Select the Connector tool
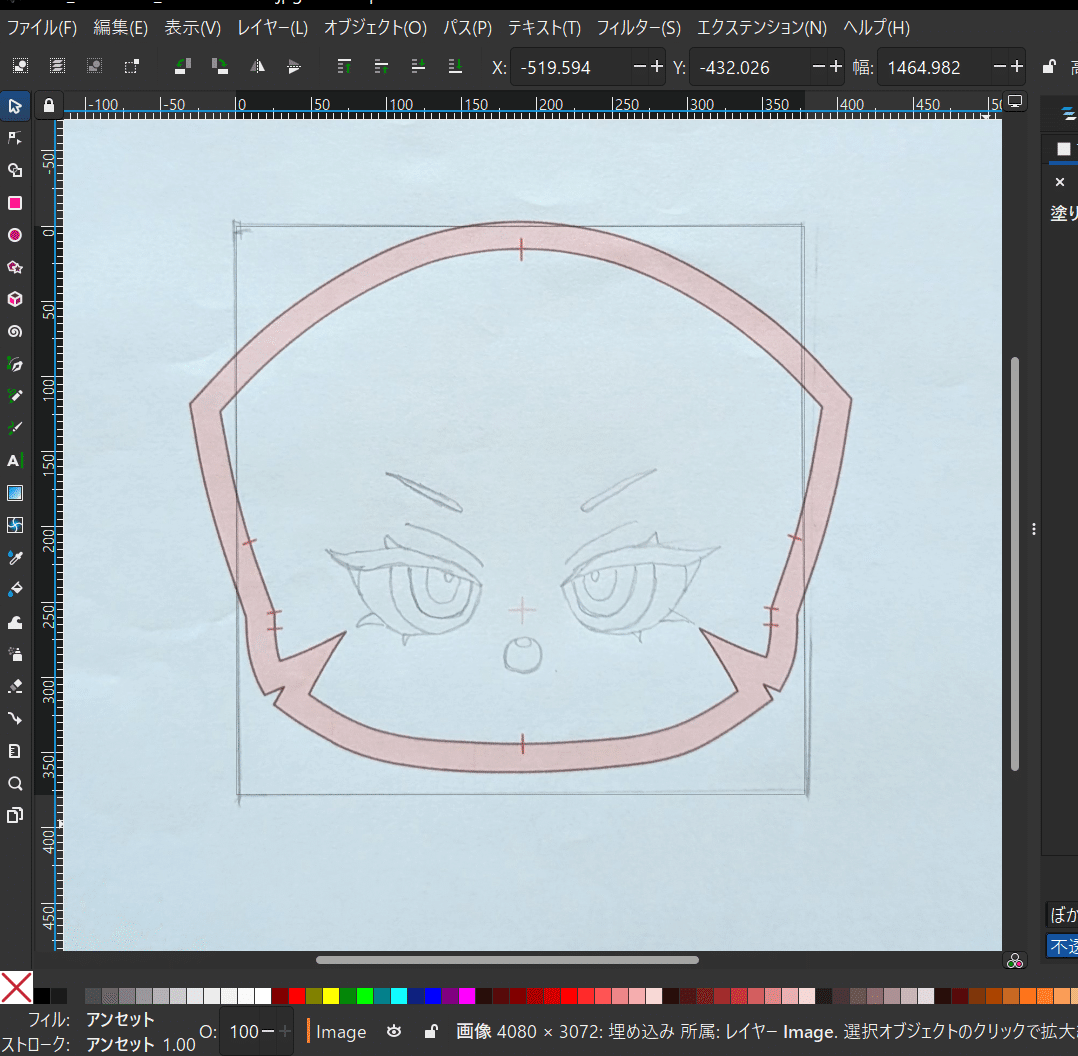This screenshot has height=1056, width=1078. 14,718
